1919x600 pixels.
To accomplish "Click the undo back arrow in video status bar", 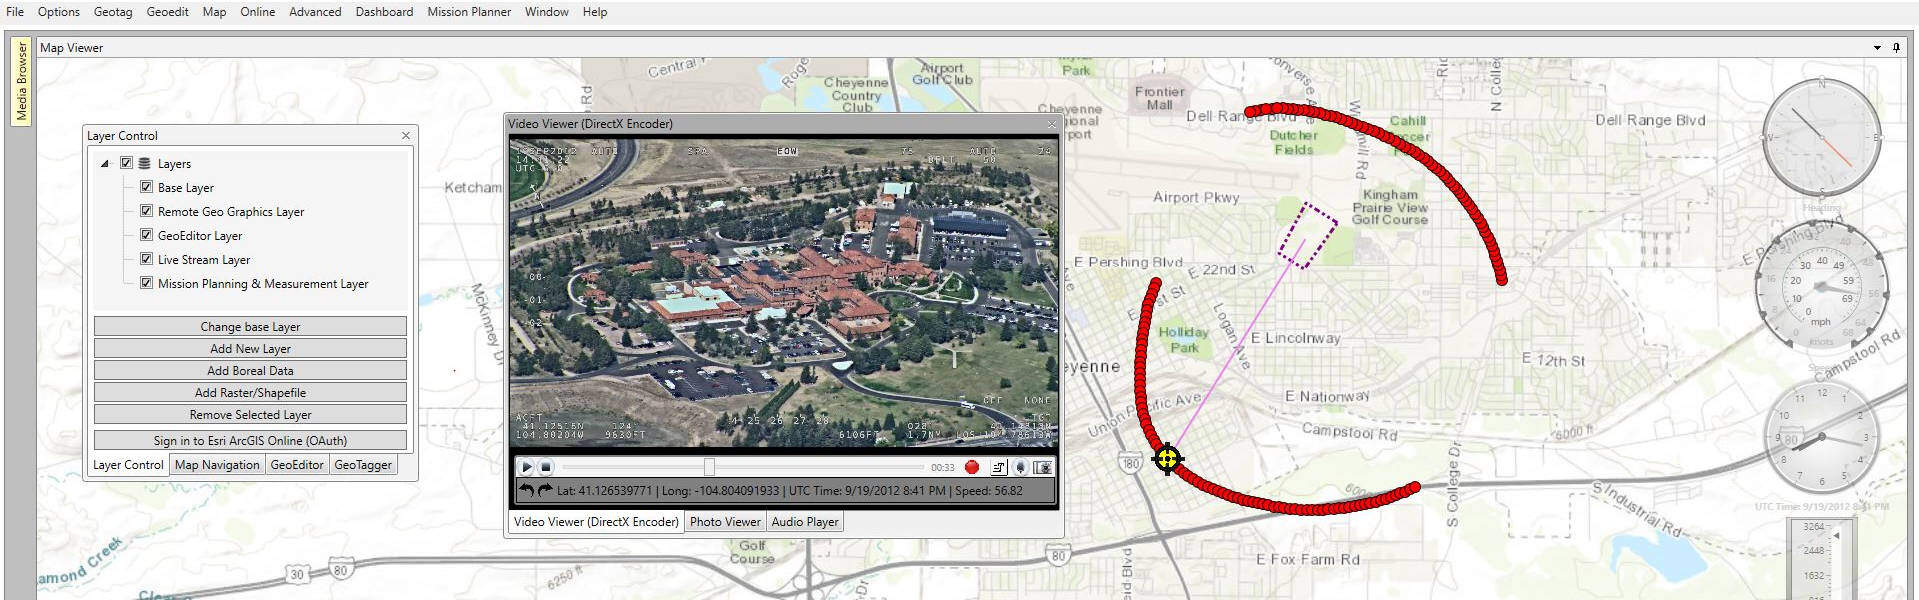I will (x=526, y=490).
